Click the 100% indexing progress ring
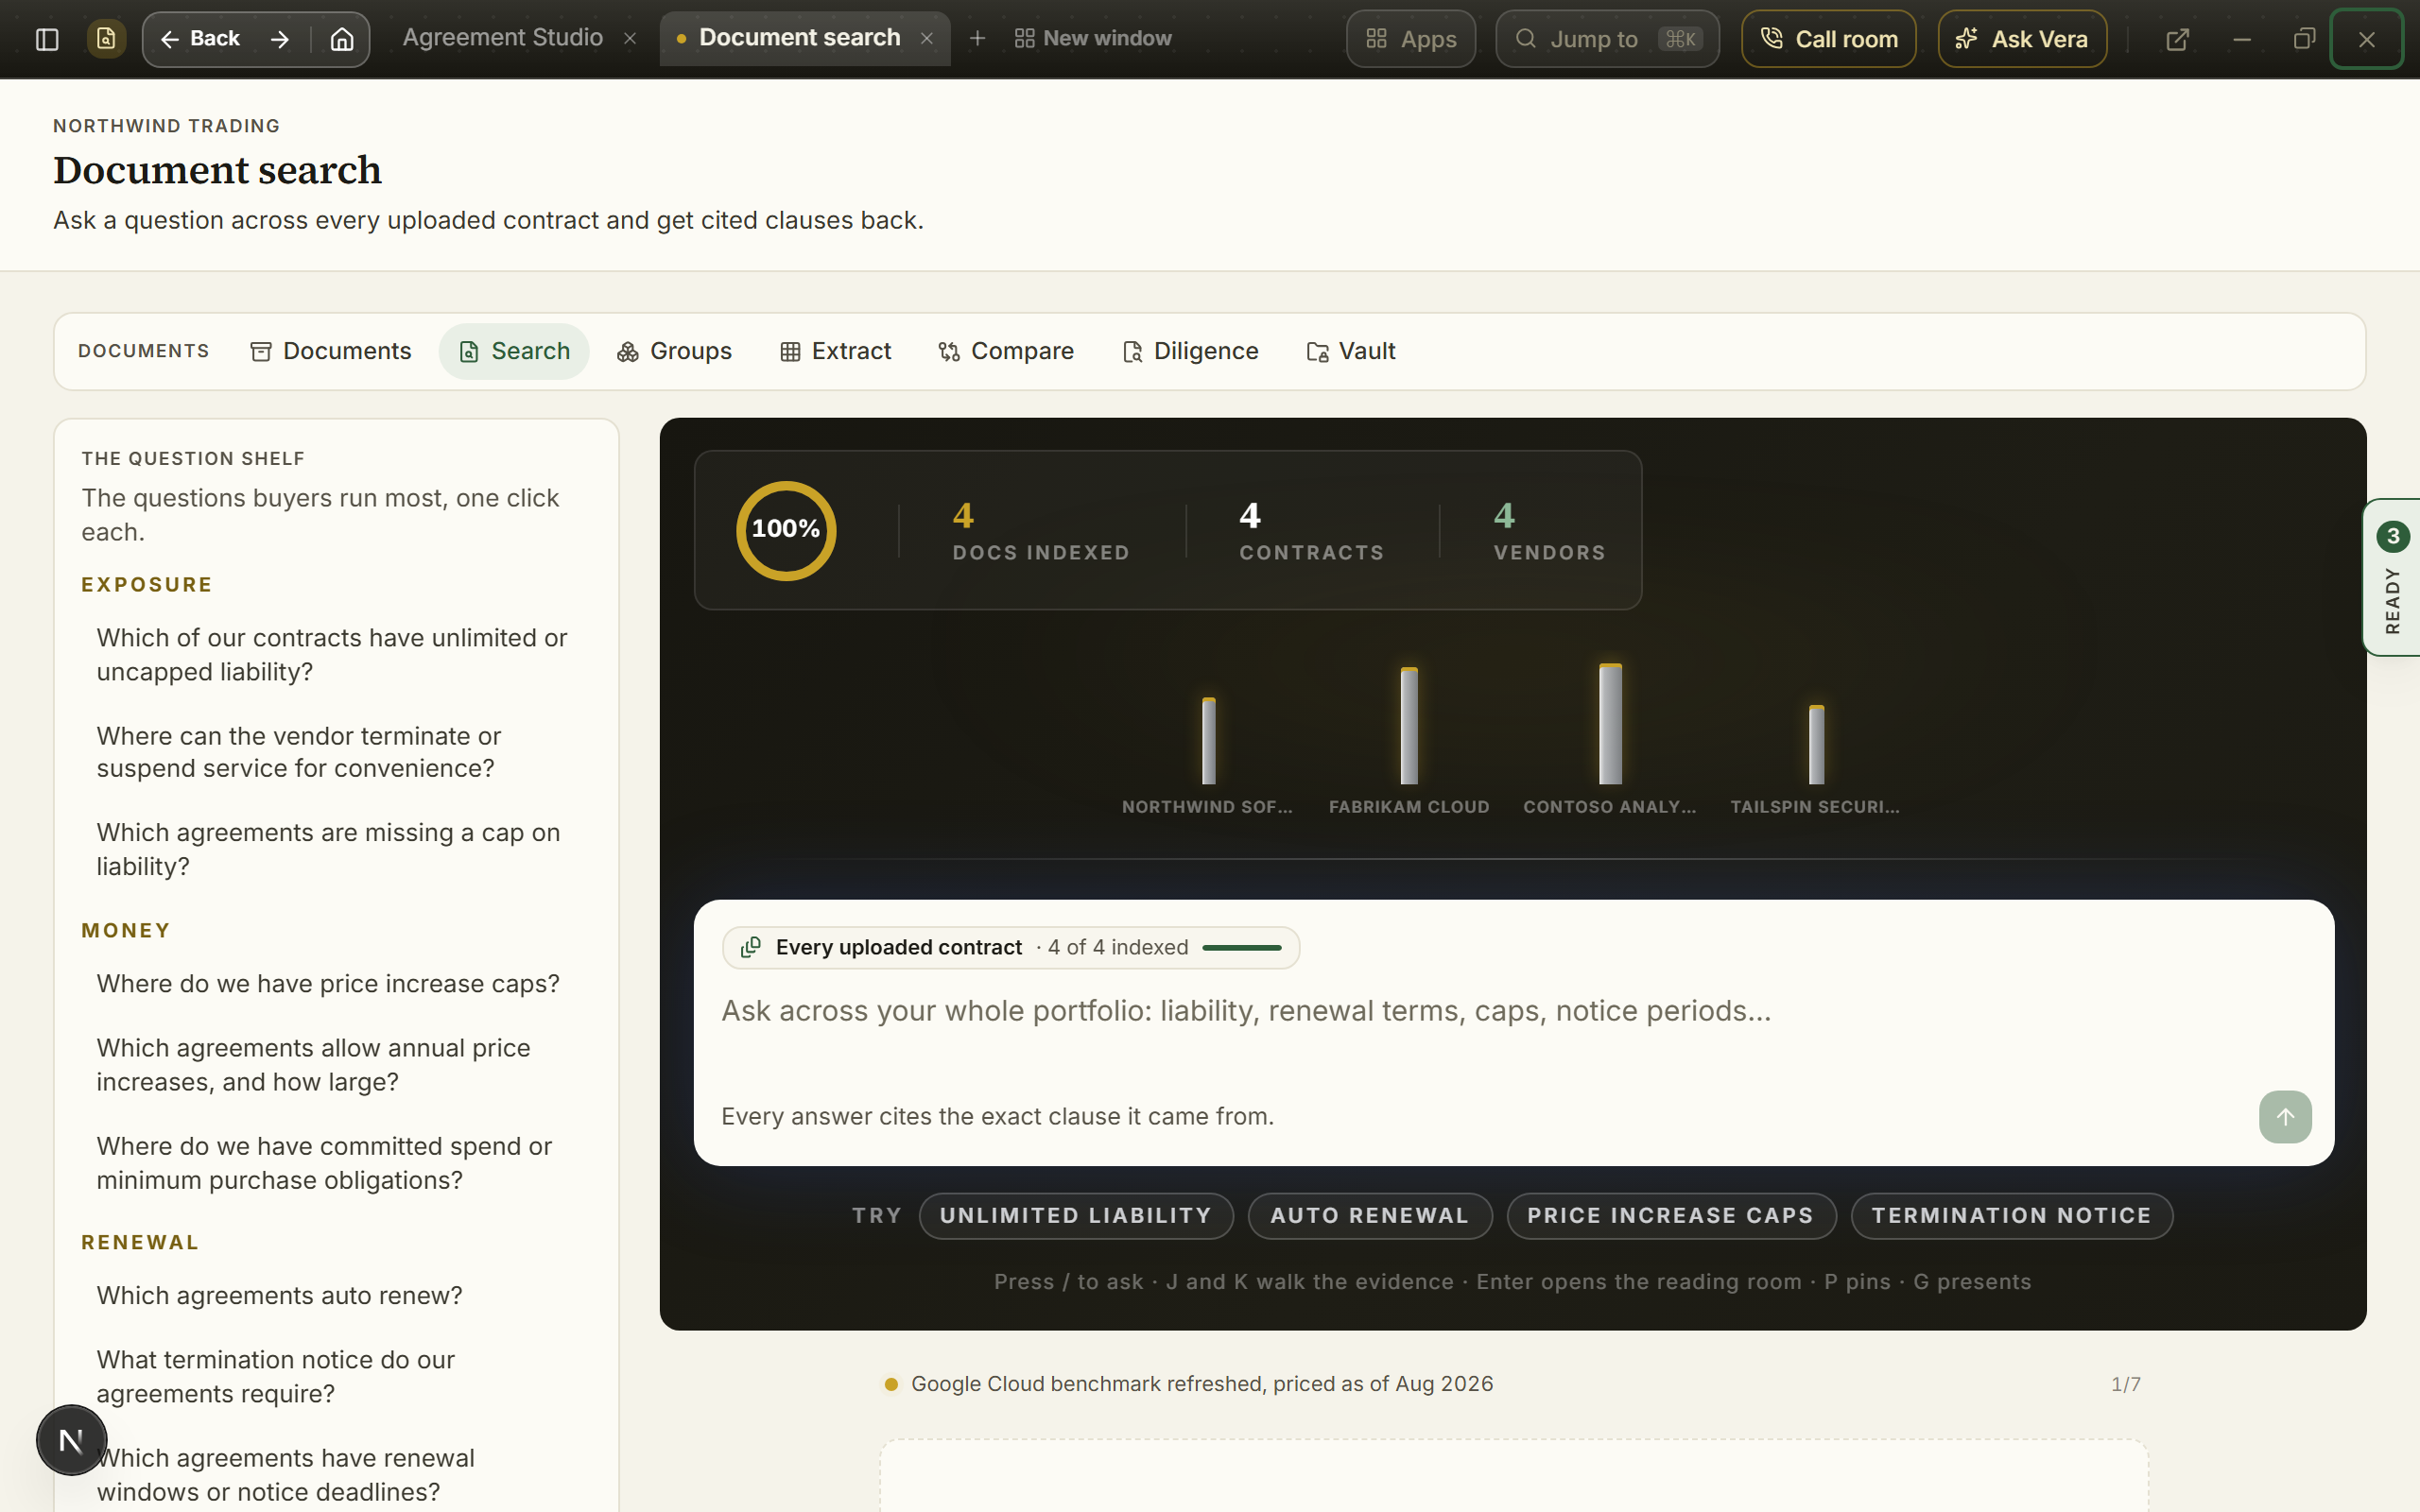 pos(786,530)
